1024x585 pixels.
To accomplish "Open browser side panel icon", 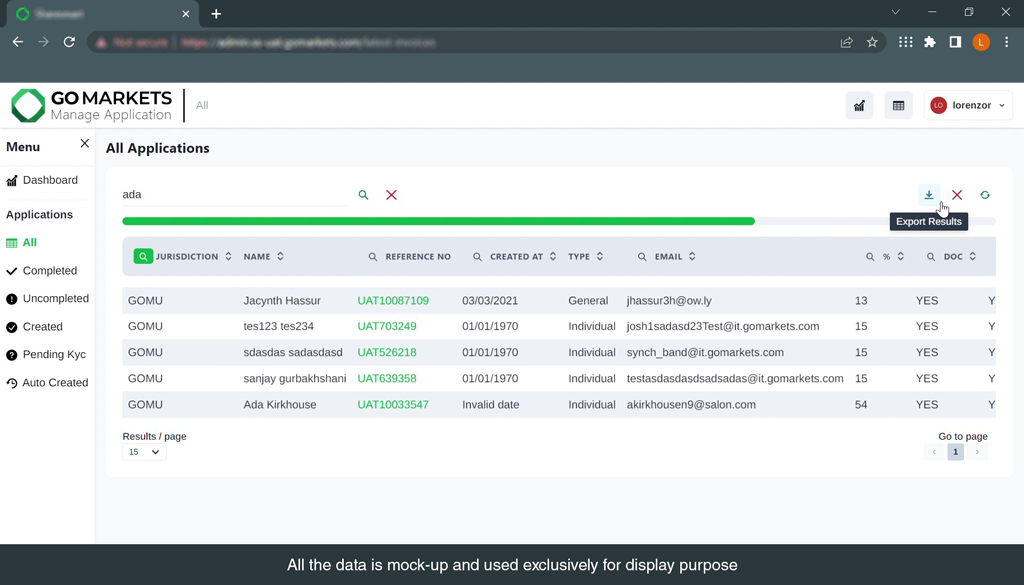I will pyautogui.click(x=955, y=42).
